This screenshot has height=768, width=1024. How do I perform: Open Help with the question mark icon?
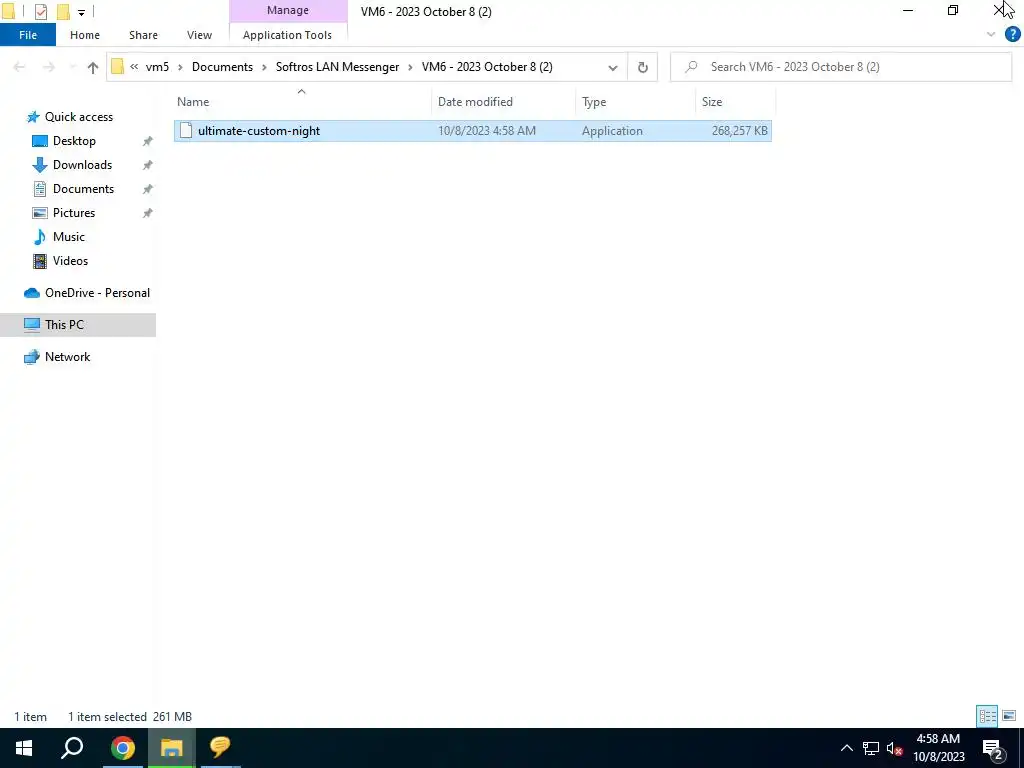click(x=1012, y=34)
